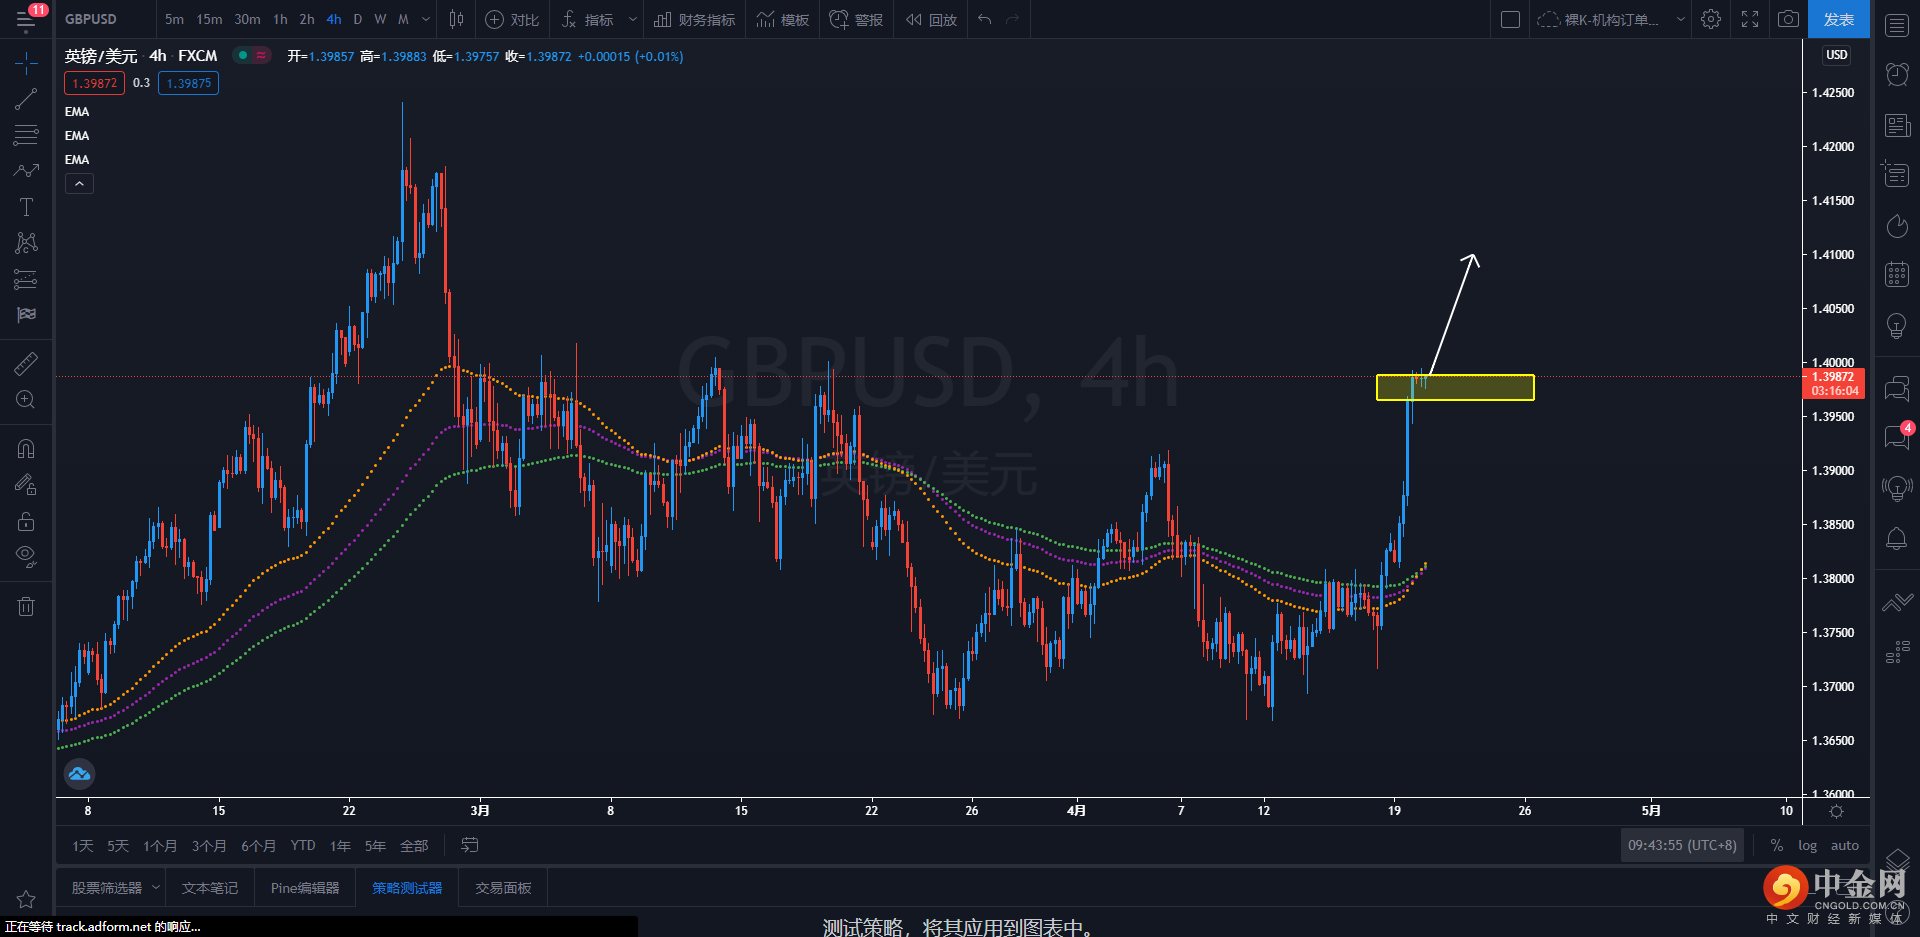Viewport: 1920px width, 937px height.
Task: Select the crosshair cursor tool
Action: pyautogui.click(x=26, y=63)
